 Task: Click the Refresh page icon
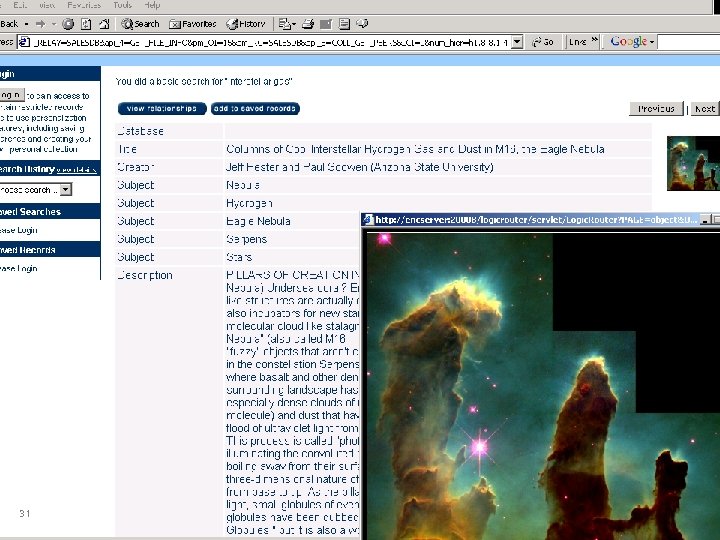(x=86, y=24)
